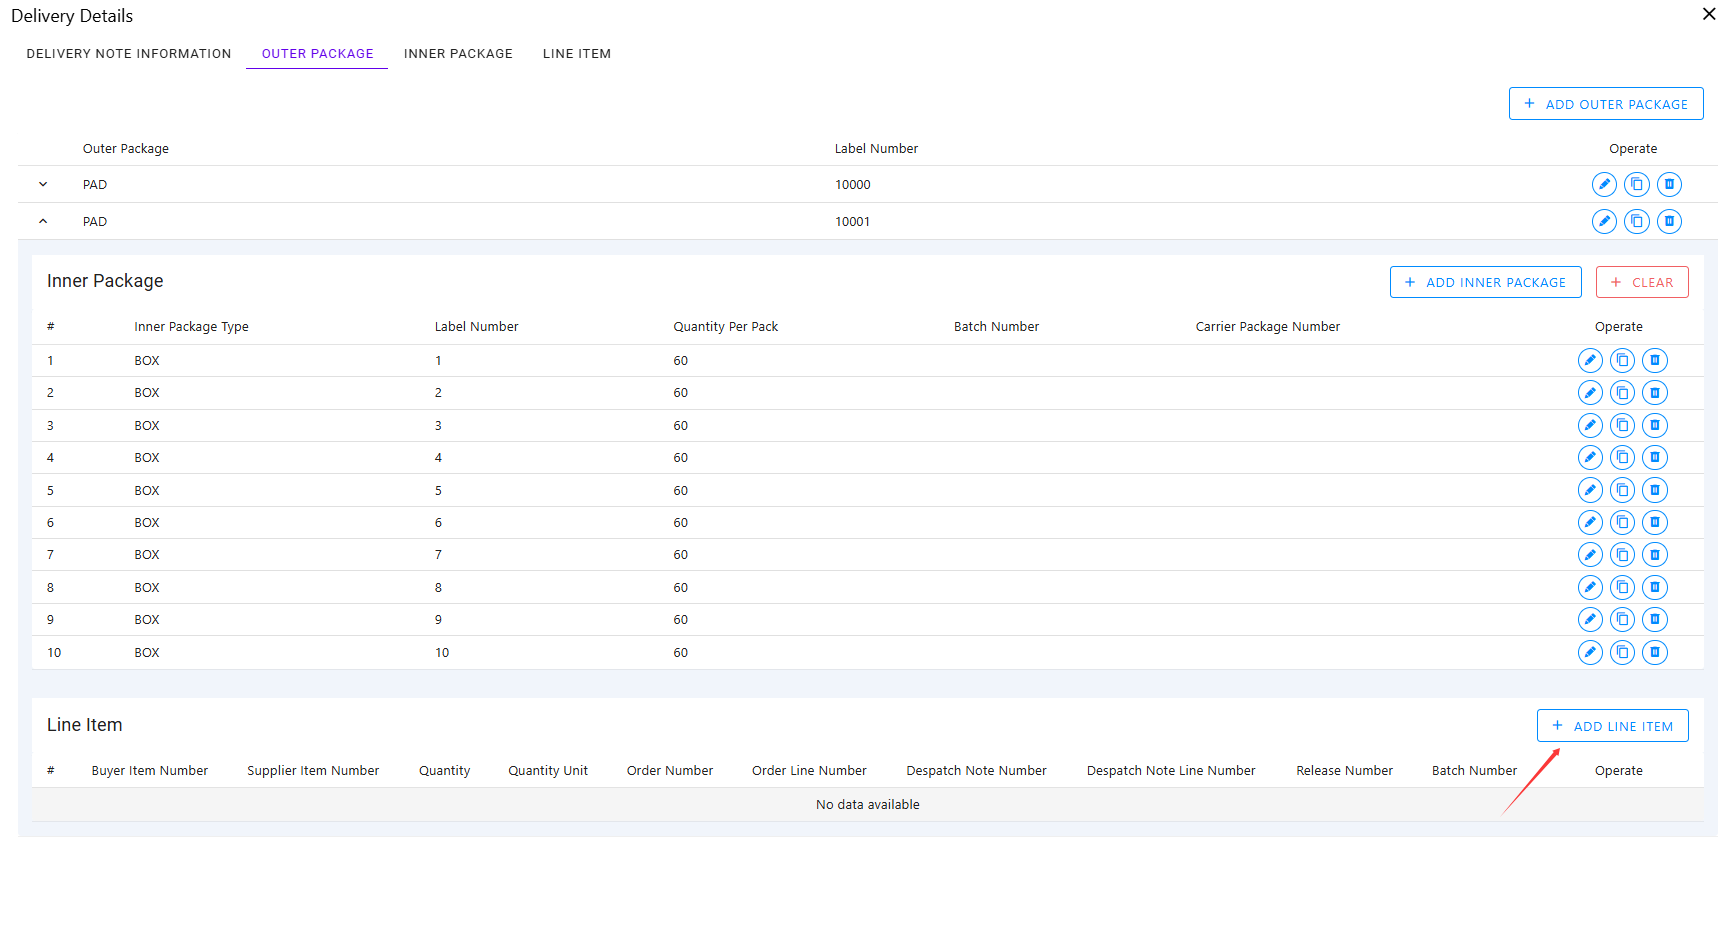1731x943 pixels.
Task: Delete outer package with label 10001
Action: (x=1668, y=222)
